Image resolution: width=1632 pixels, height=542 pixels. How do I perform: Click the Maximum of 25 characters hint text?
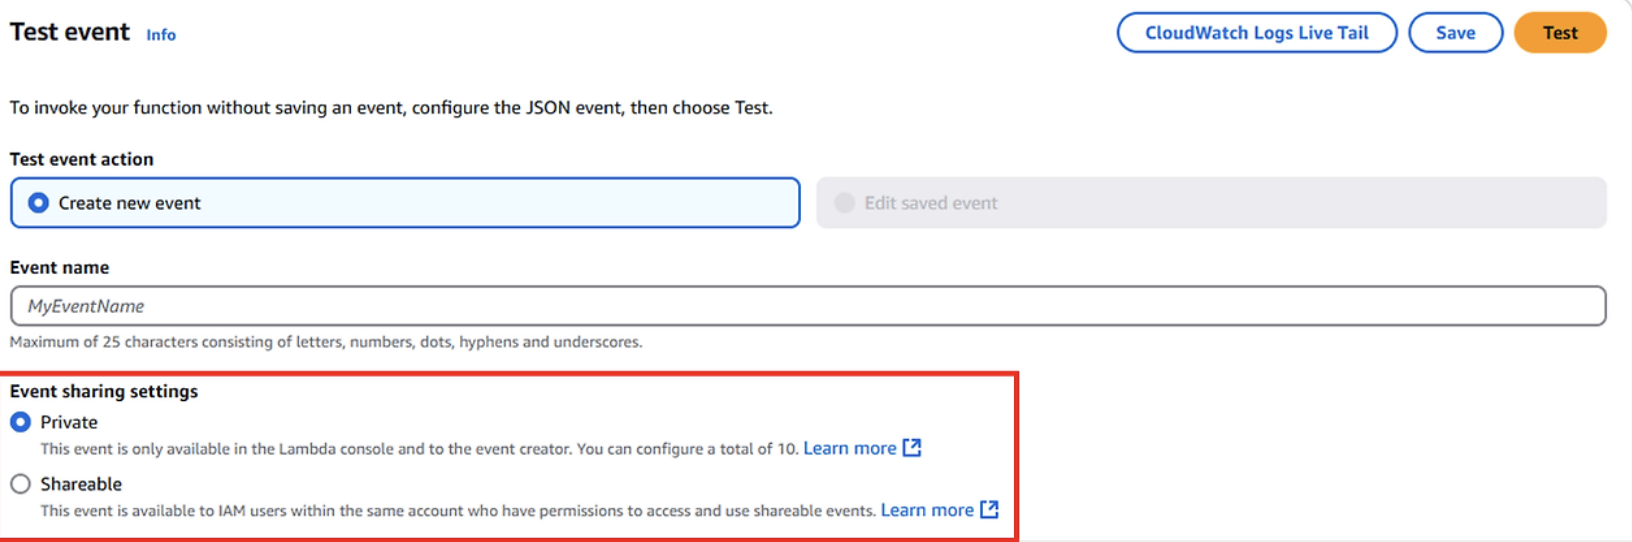pos(326,342)
